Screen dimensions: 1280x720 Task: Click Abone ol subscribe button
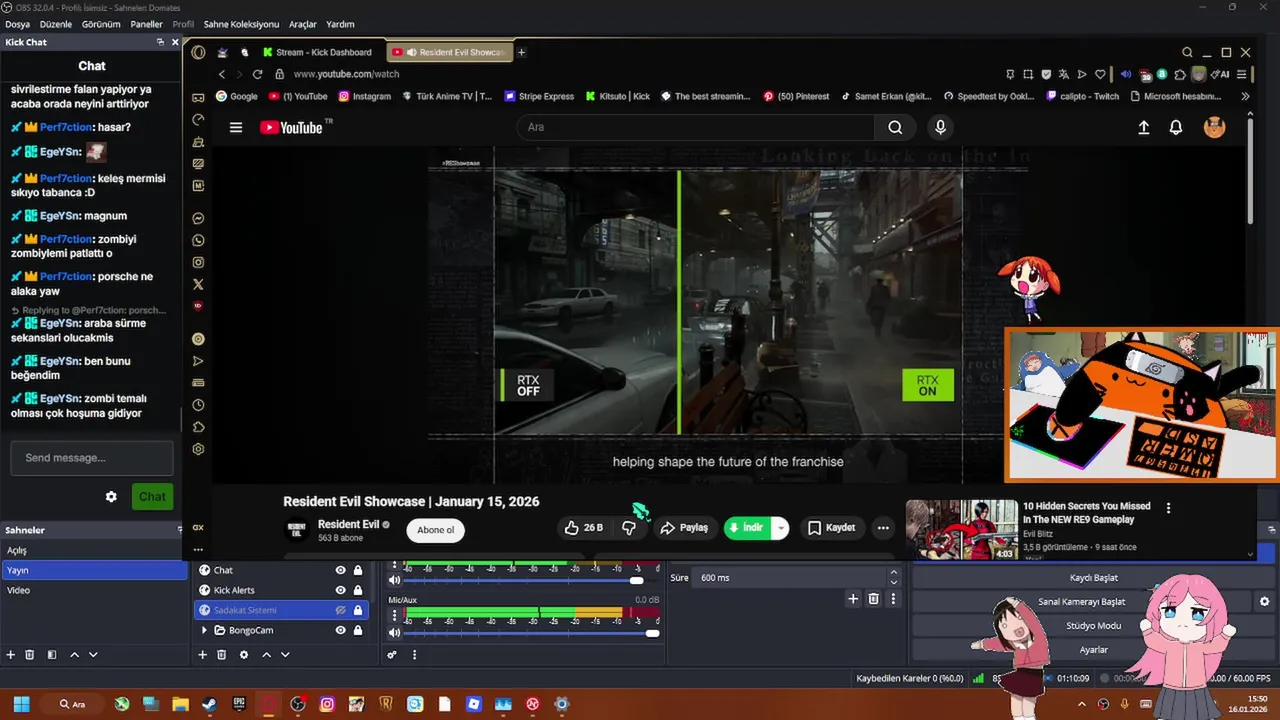(x=436, y=530)
